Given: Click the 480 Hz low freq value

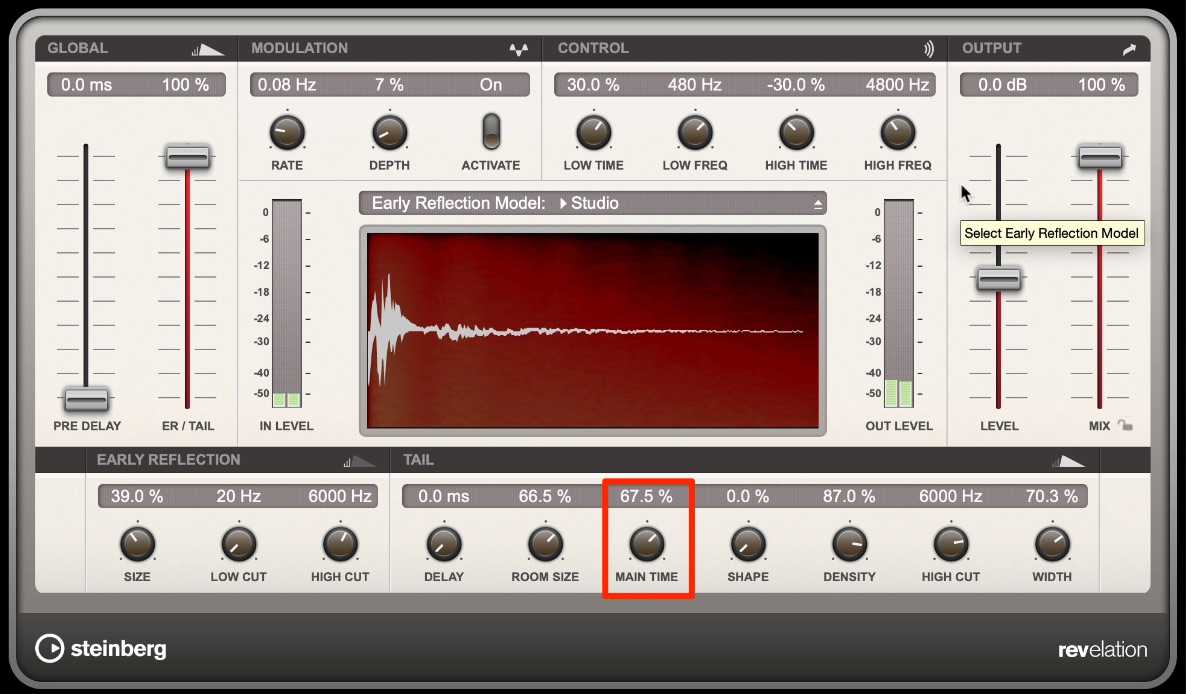Looking at the screenshot, I should (694, 85).
